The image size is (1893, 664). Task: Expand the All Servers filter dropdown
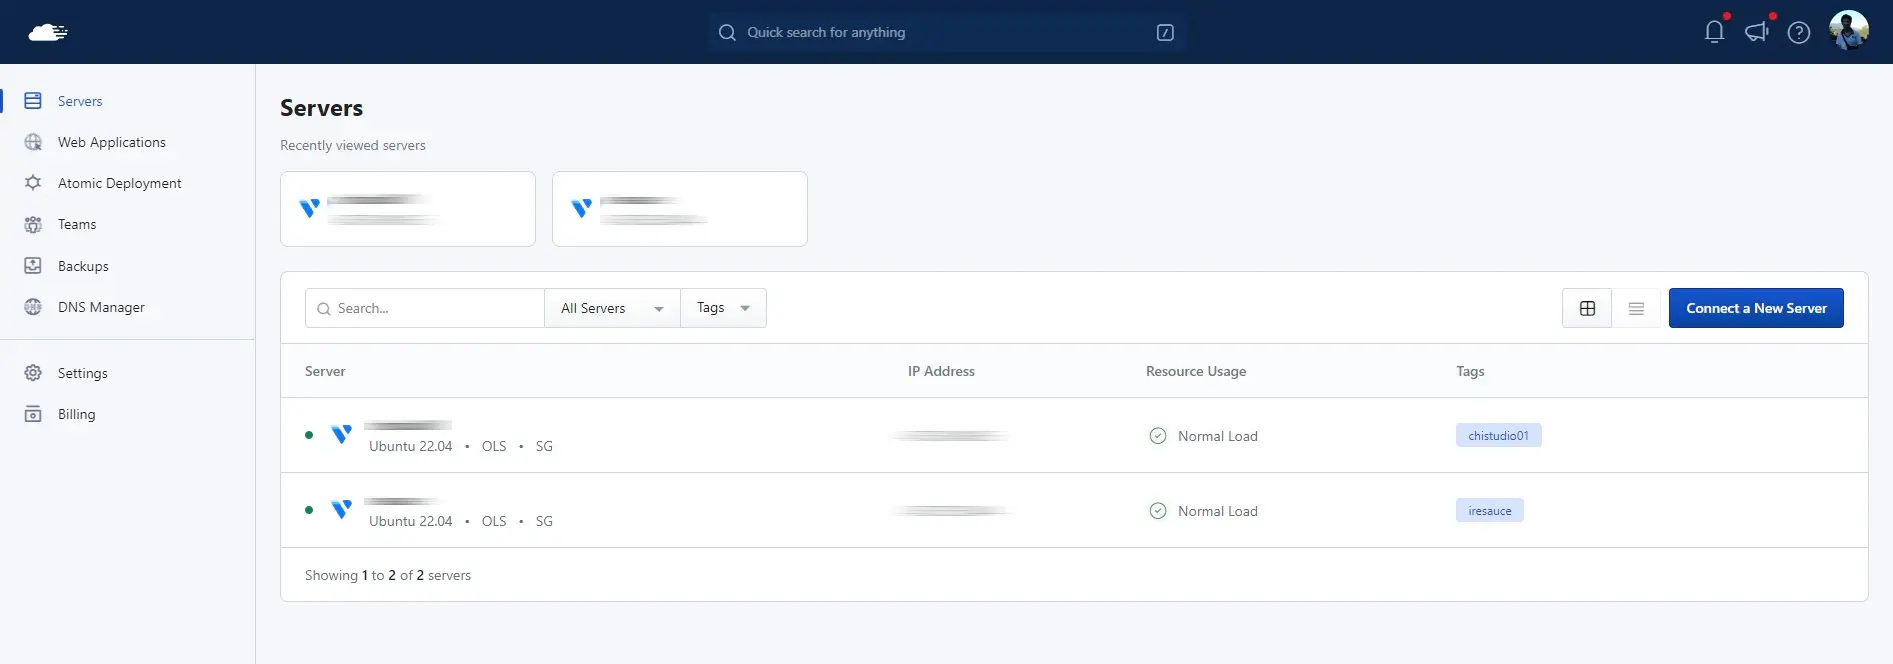click(612, 308)
